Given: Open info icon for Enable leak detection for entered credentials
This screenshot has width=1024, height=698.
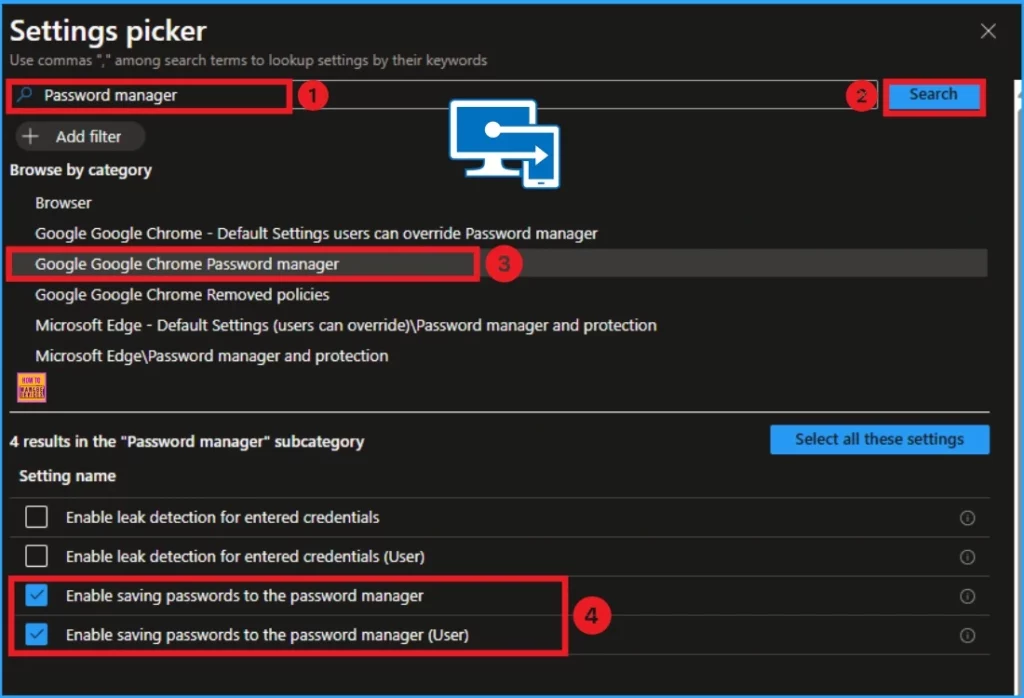Looking at the screenshot, I should coord(967,518).
